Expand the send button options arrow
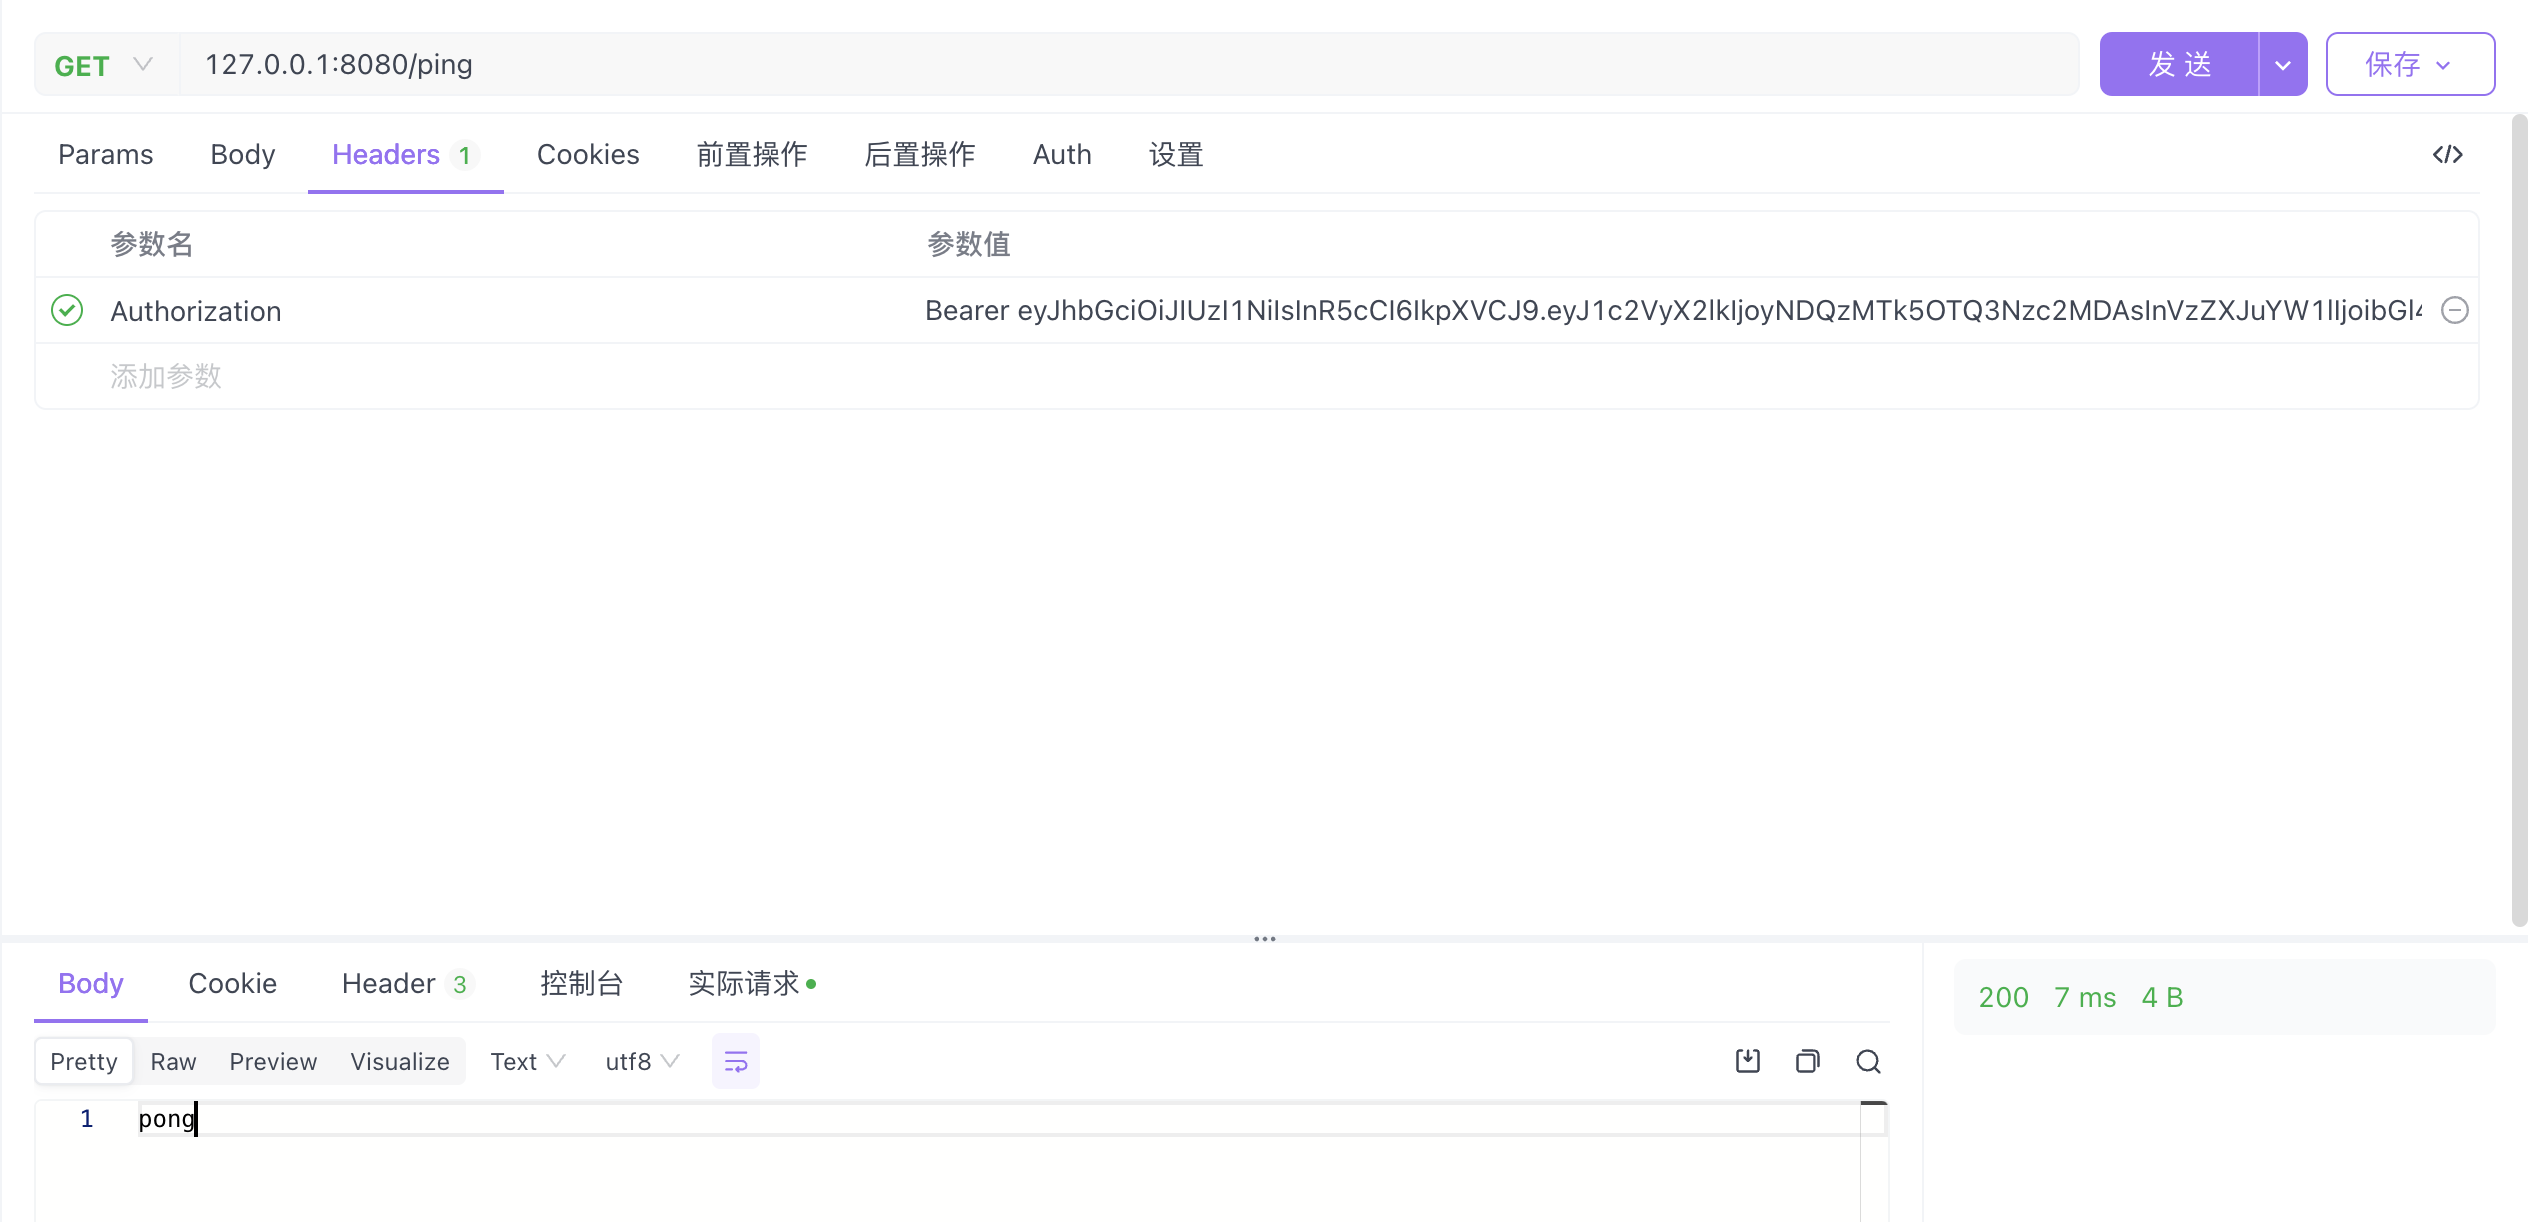The height and width of the screenshot is (1222, 2528). [x=2282, y=65]
